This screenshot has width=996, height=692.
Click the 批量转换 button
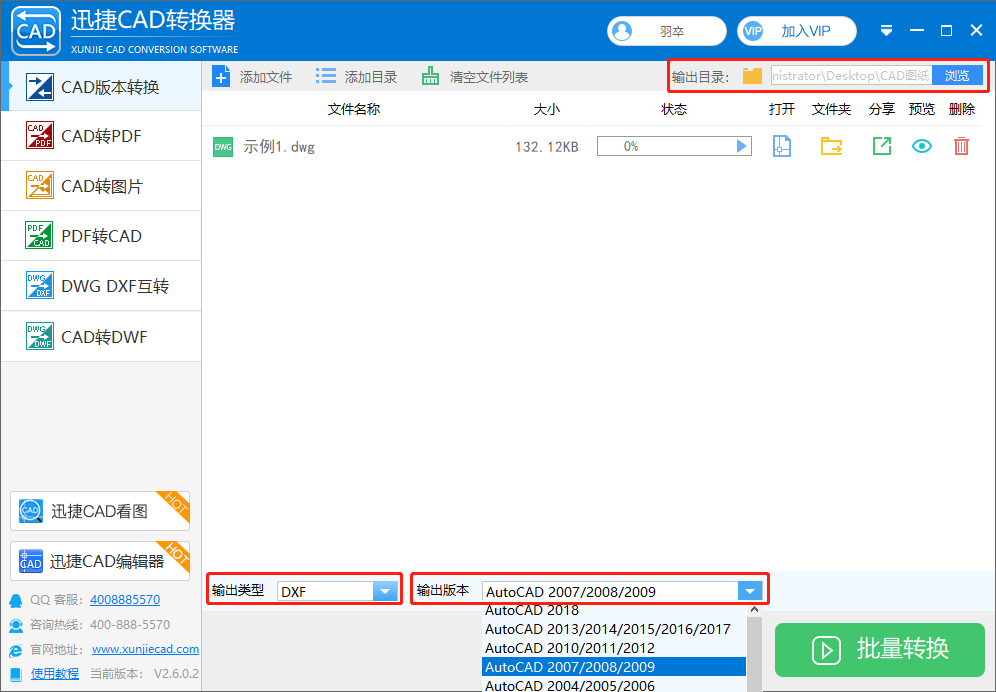[x=880, y=649]
